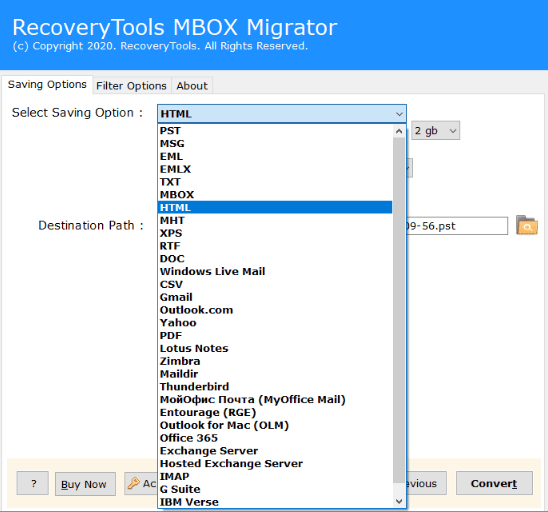Choose Gmail as saving option
548x512 pixels.
click(275, 297)
